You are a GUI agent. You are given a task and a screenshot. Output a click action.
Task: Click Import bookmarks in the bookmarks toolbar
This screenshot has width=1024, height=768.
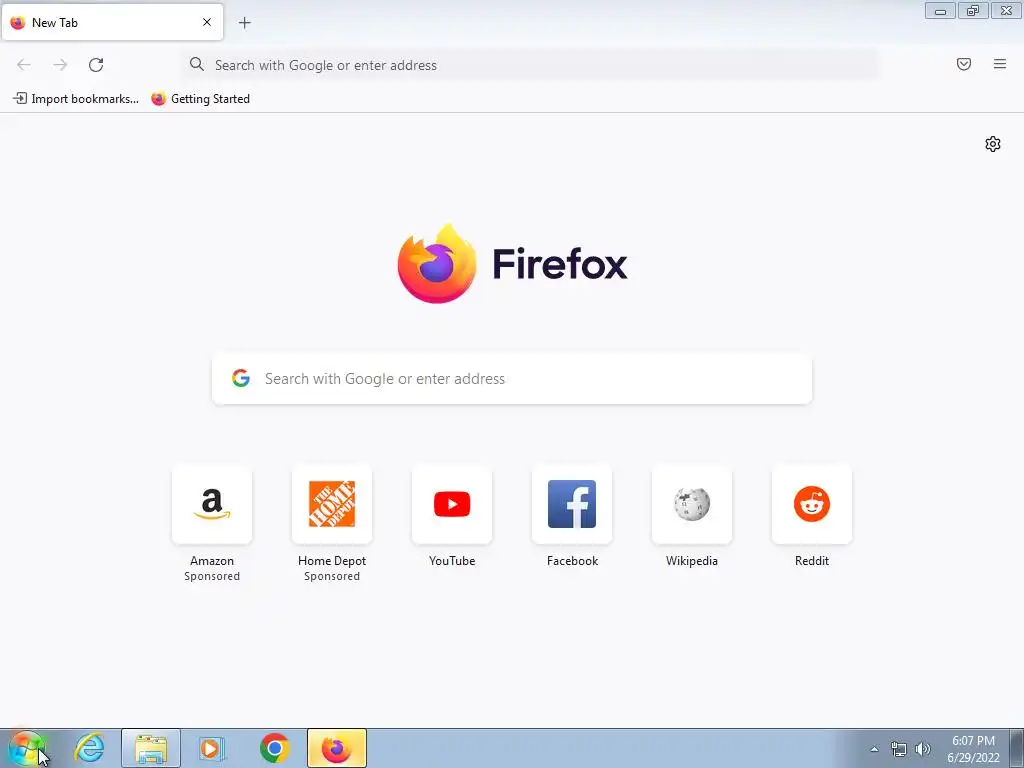click(76, 99)
